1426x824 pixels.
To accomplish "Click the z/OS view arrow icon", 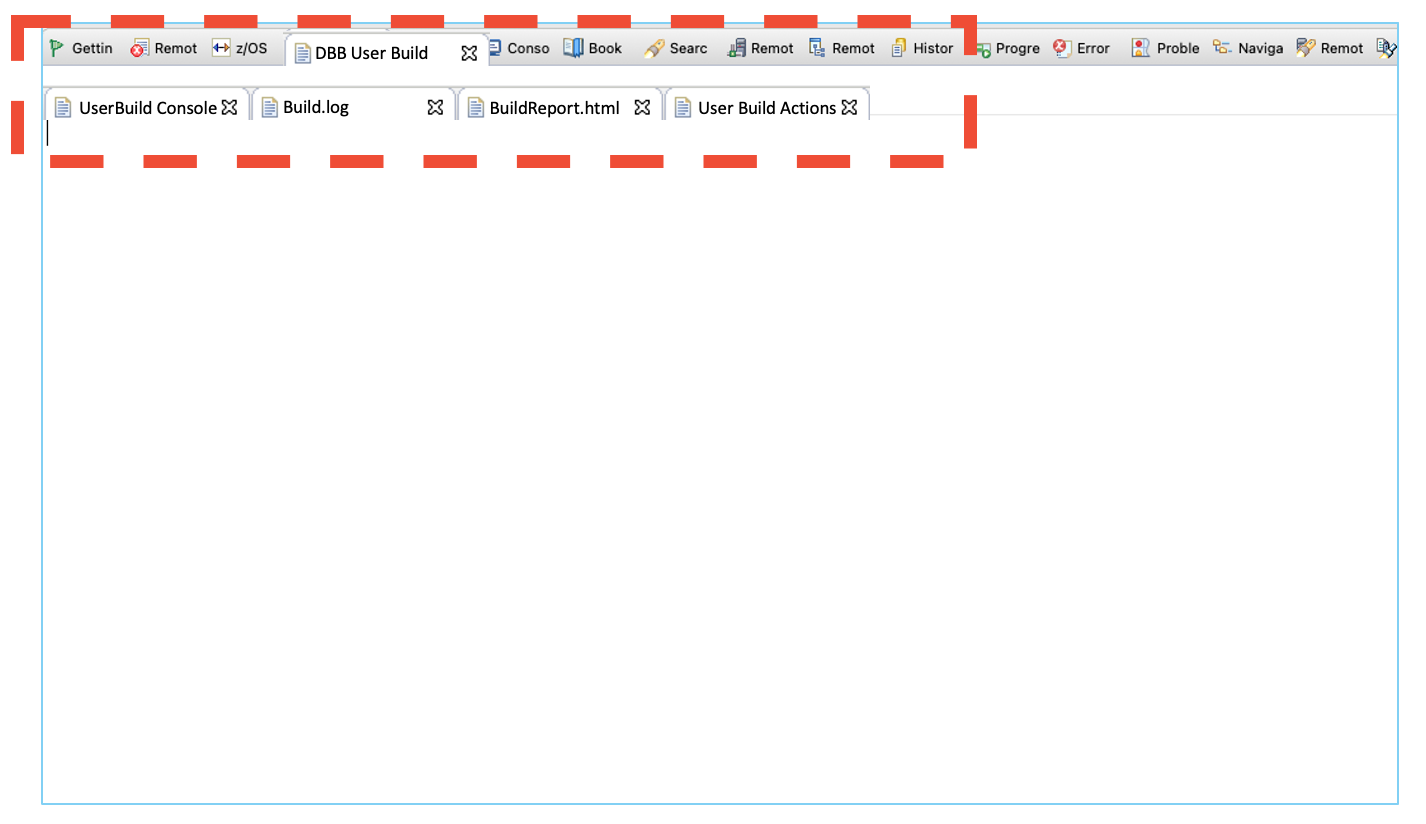I will [221, 48].
